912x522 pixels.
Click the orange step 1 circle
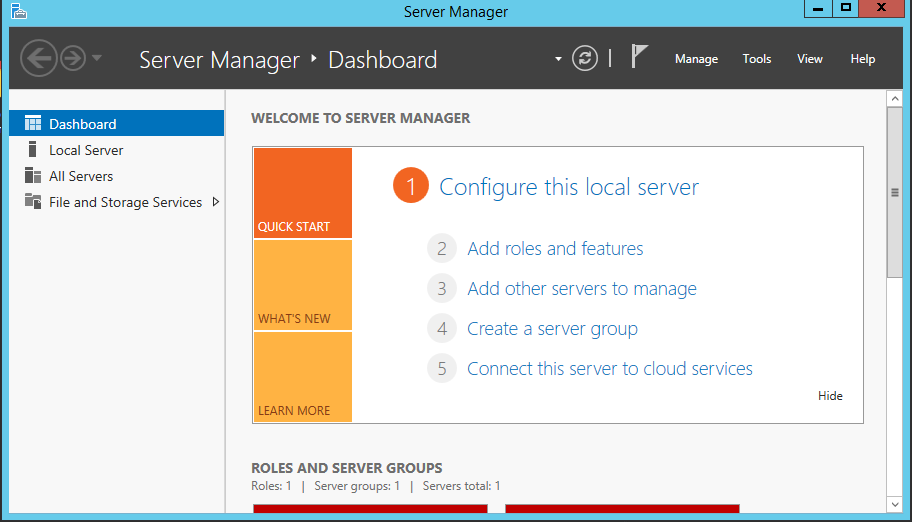(411, 186)
